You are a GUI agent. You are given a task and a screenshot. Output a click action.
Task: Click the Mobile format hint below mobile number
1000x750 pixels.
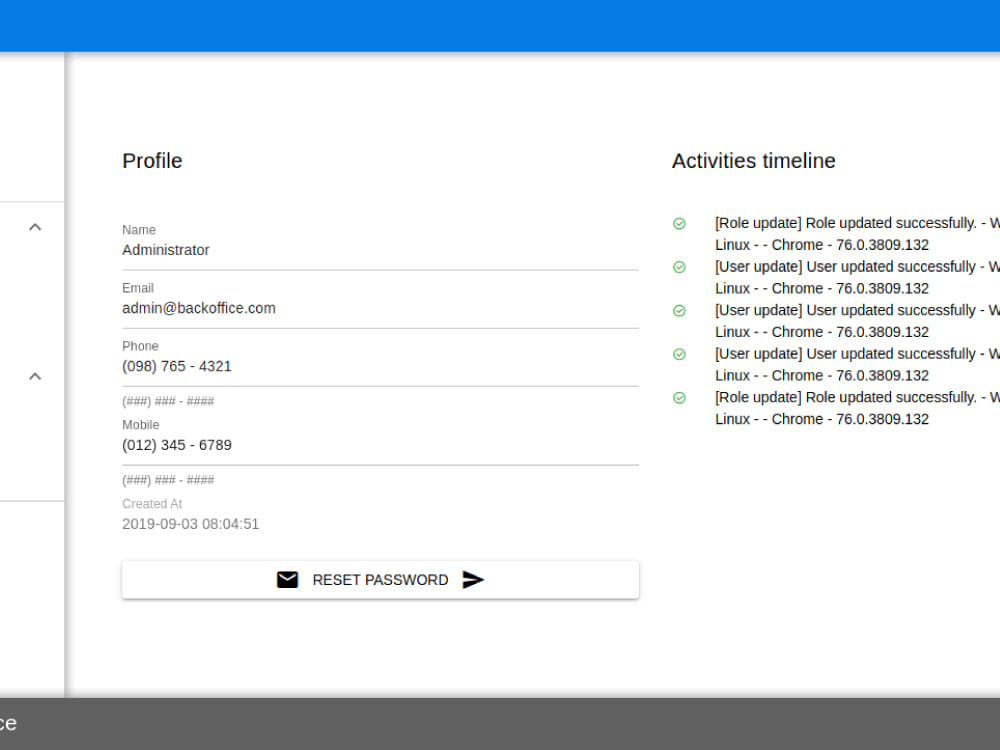pyautogui.click(x=168, y=480)
